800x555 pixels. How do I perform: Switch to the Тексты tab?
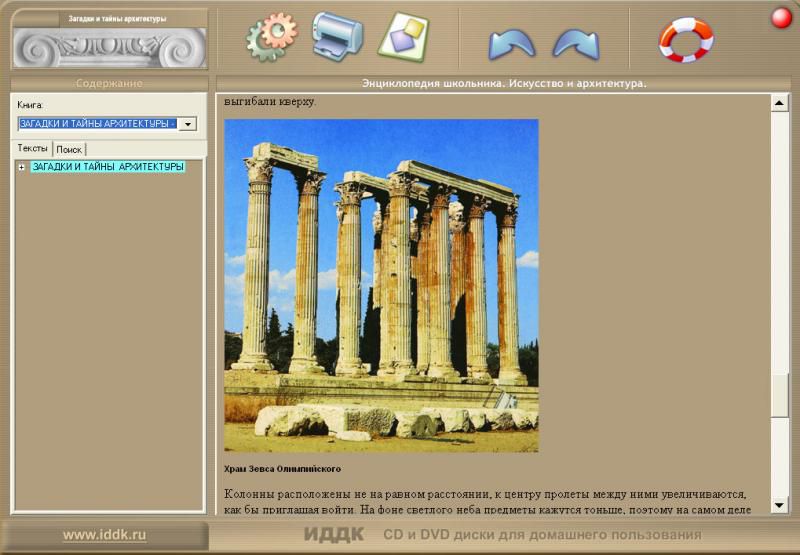tap(32, 148)
